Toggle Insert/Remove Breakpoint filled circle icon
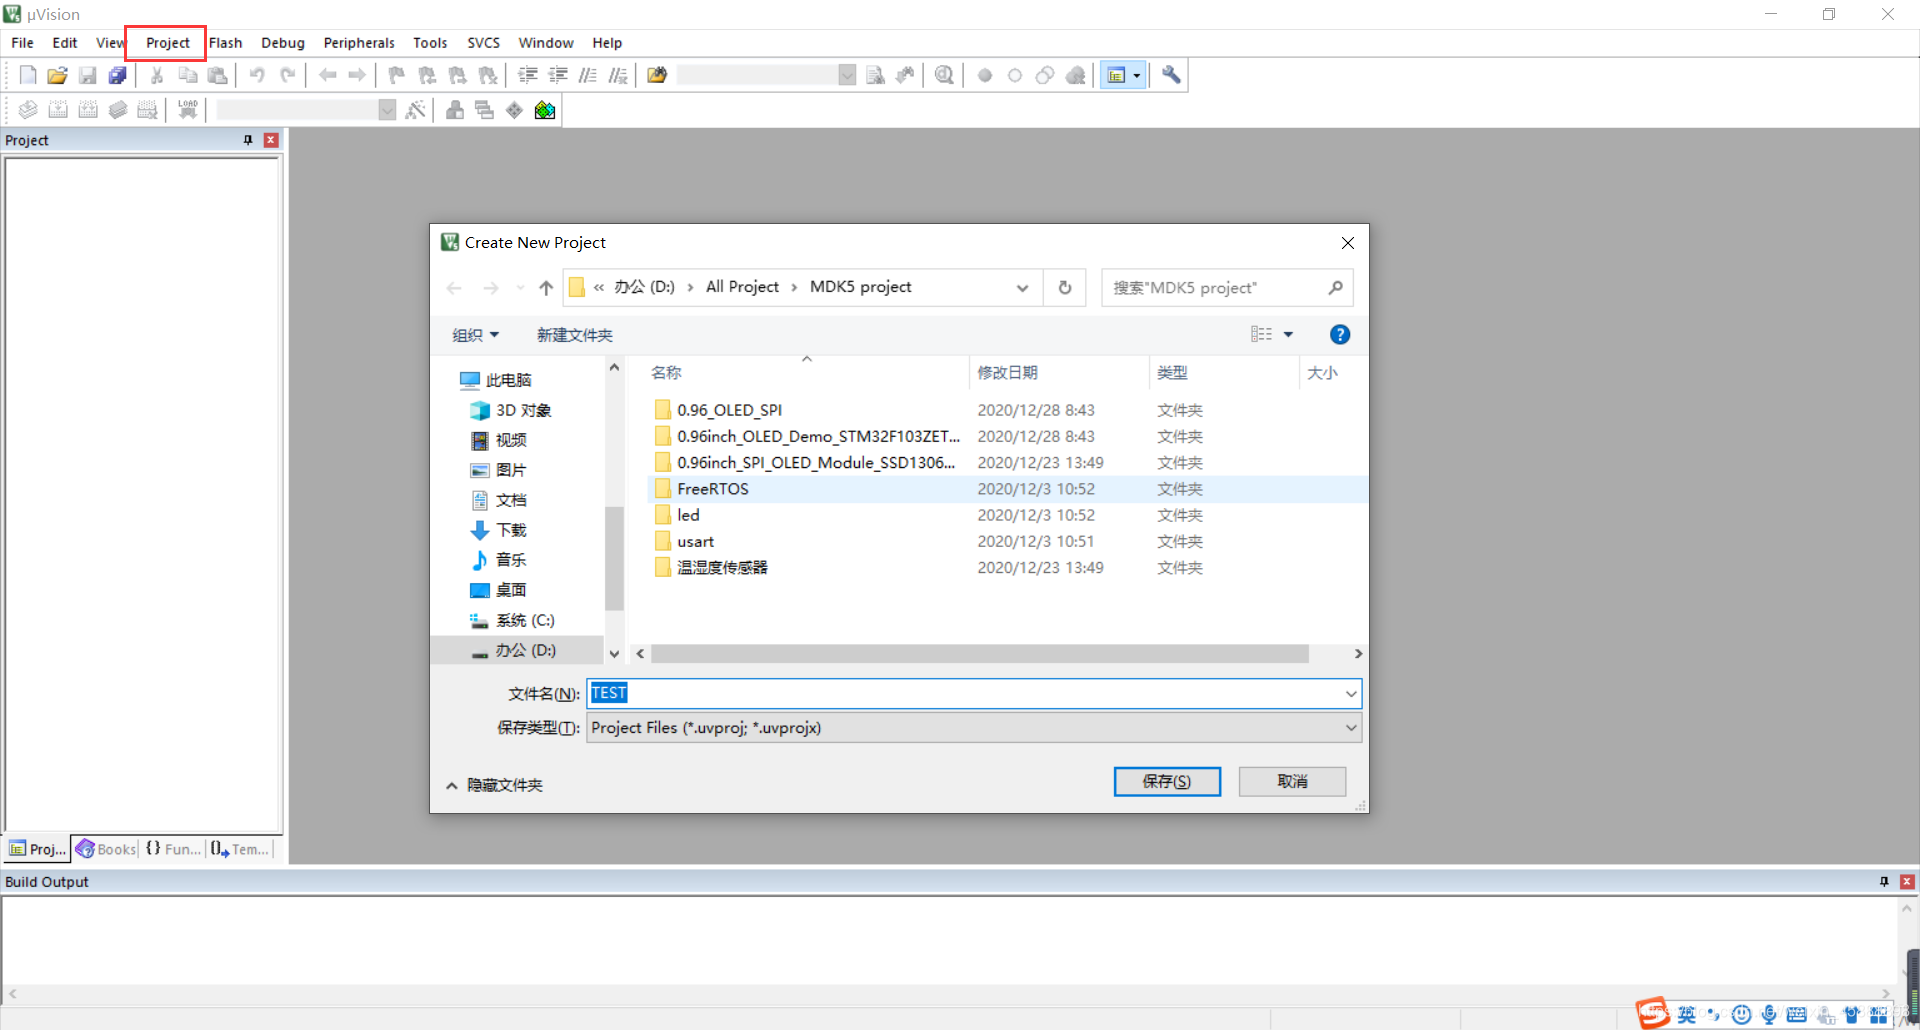The image size is (1920, 1030). click(x=985, y=75)
